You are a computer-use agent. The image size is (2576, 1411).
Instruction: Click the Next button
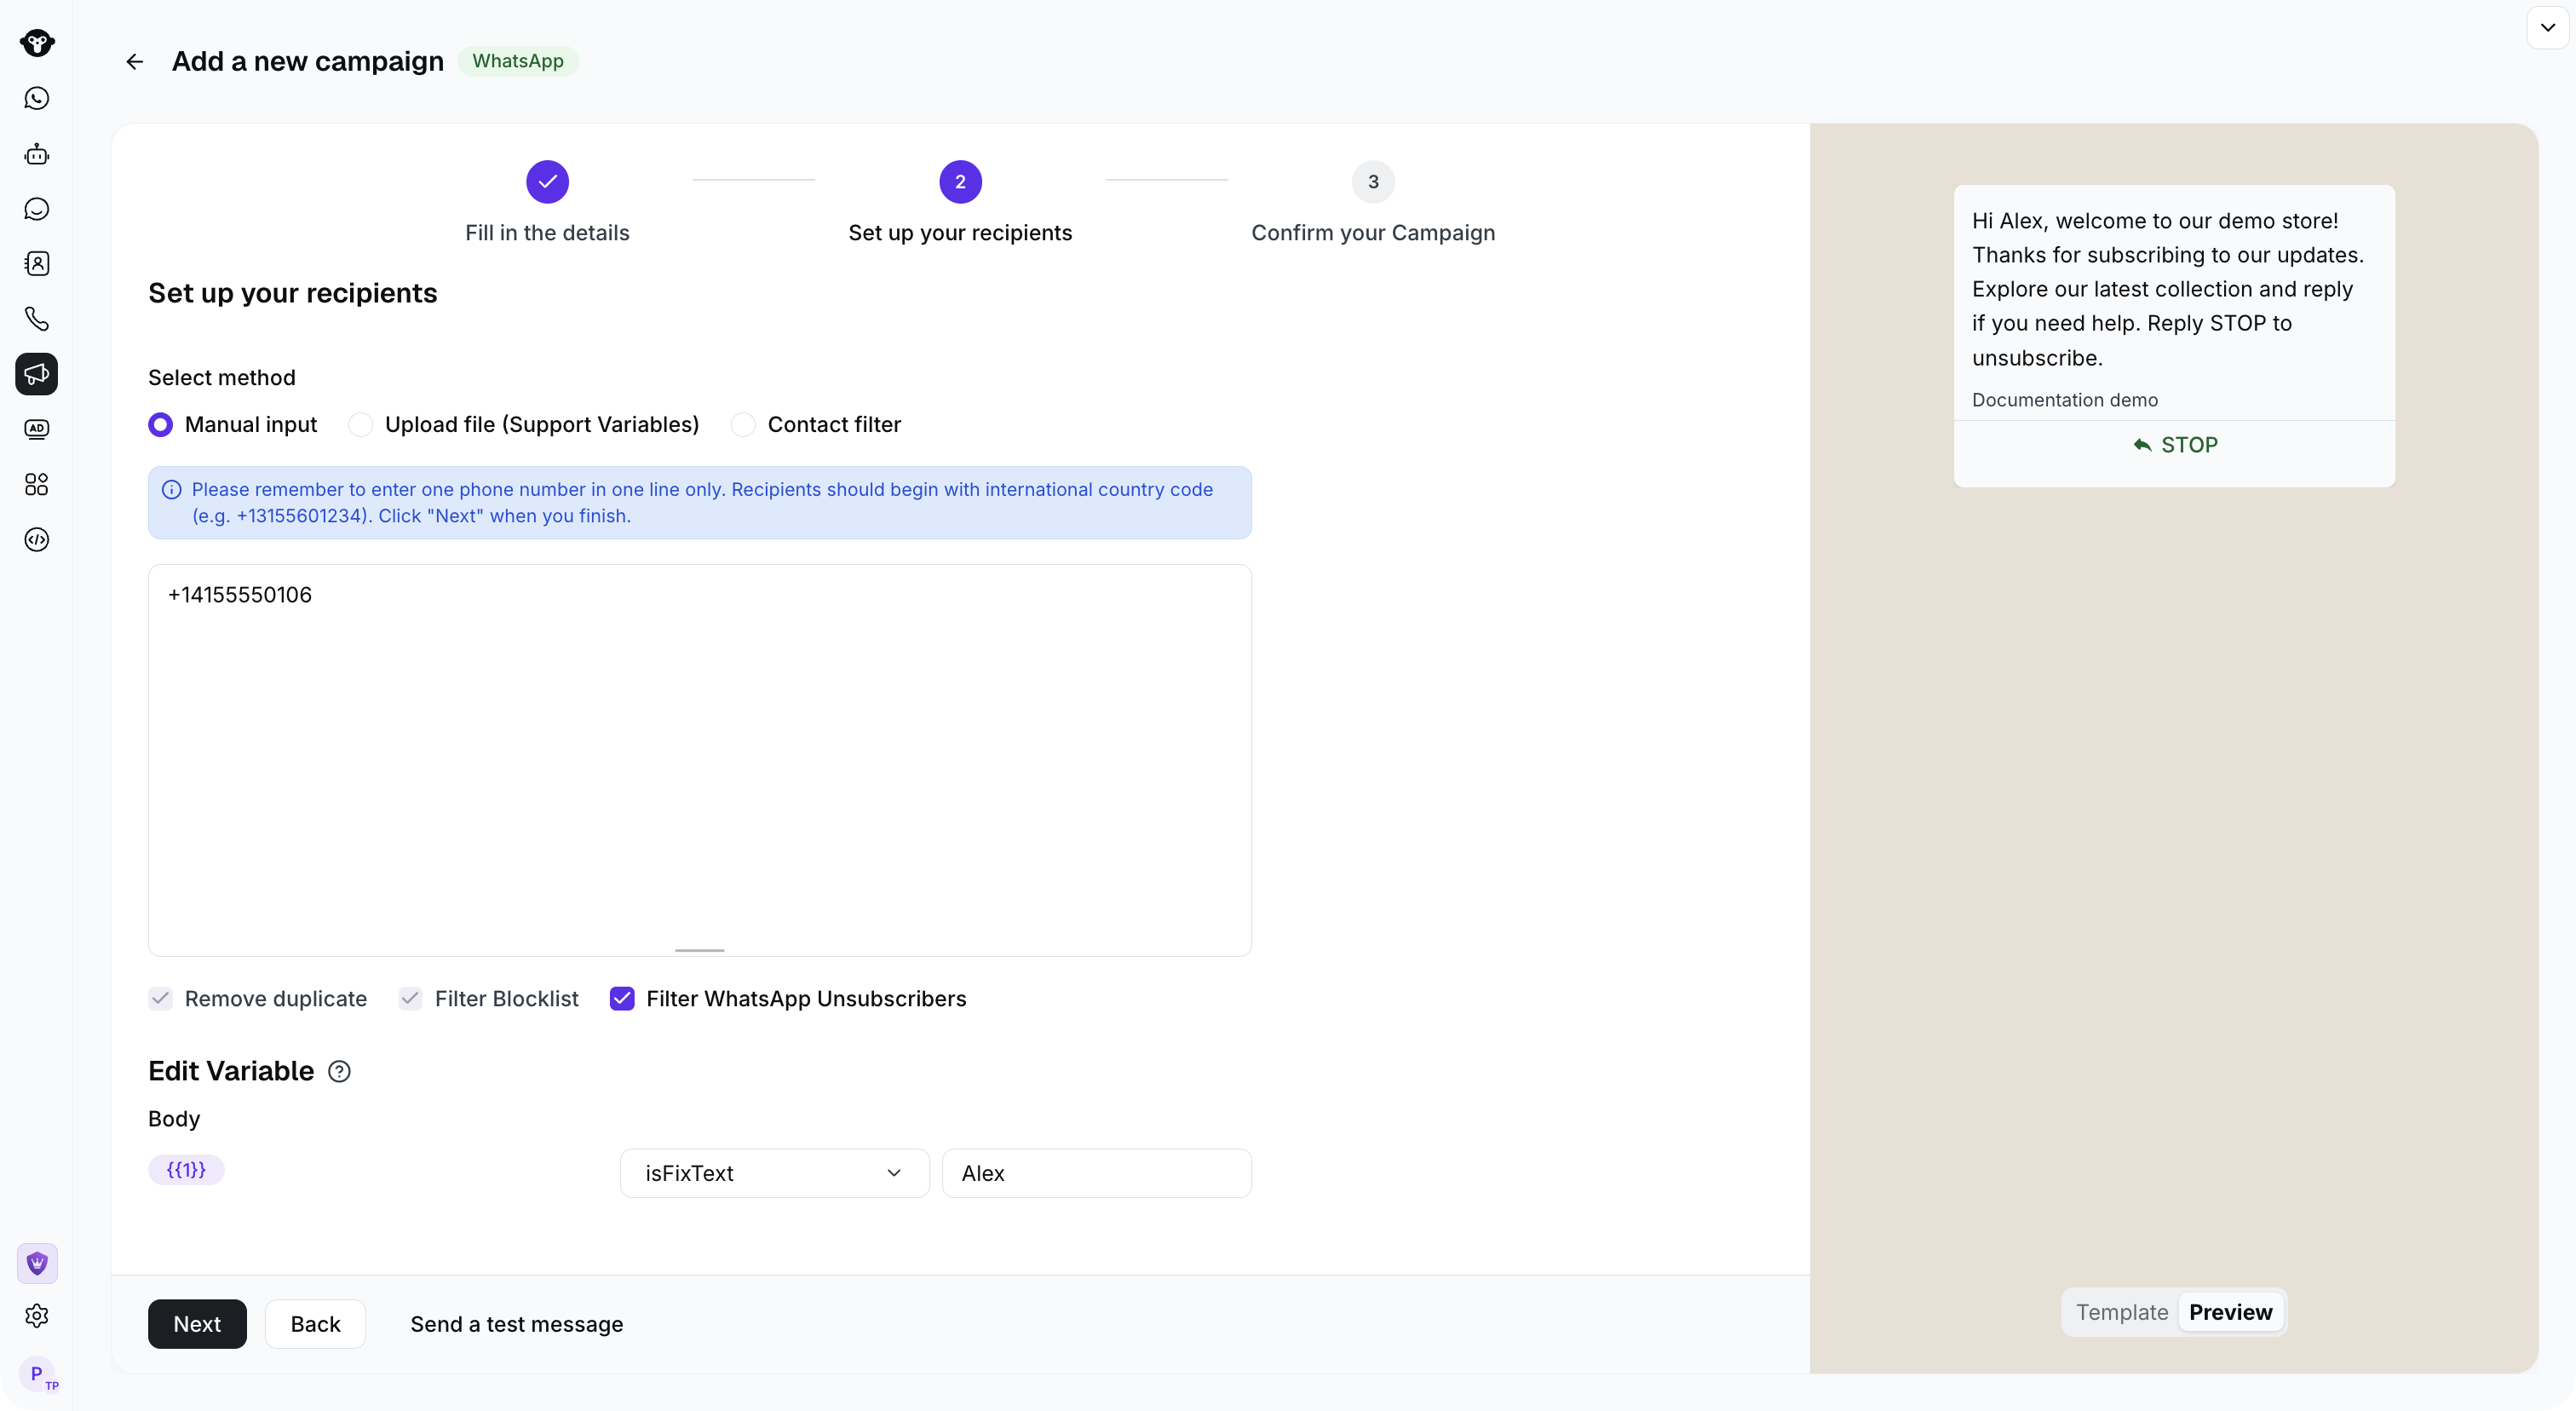(197, 1325)
